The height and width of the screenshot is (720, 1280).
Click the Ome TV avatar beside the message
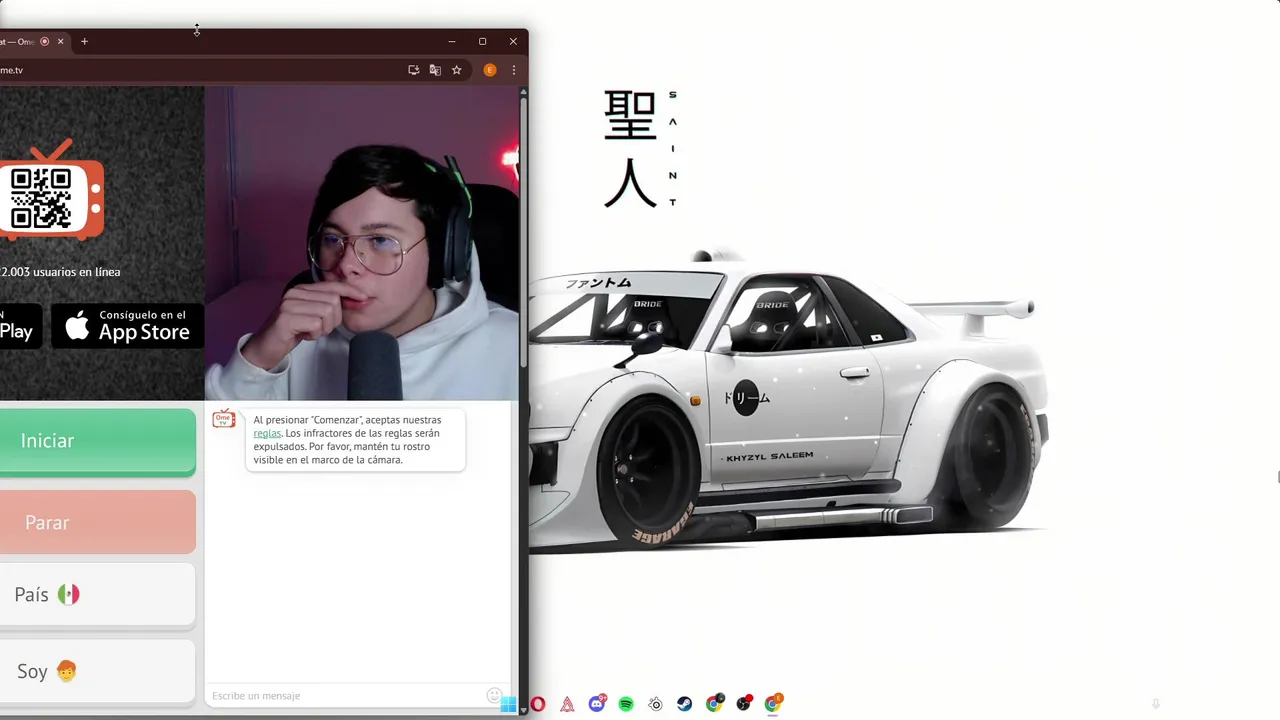223,419
